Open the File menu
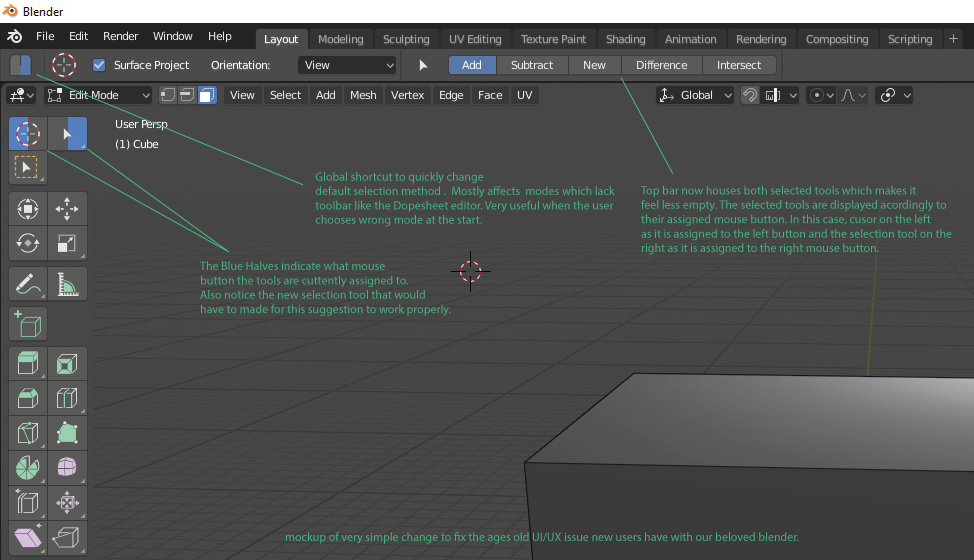The height and width of the screenshot is (560, 974). coord(45,36)
